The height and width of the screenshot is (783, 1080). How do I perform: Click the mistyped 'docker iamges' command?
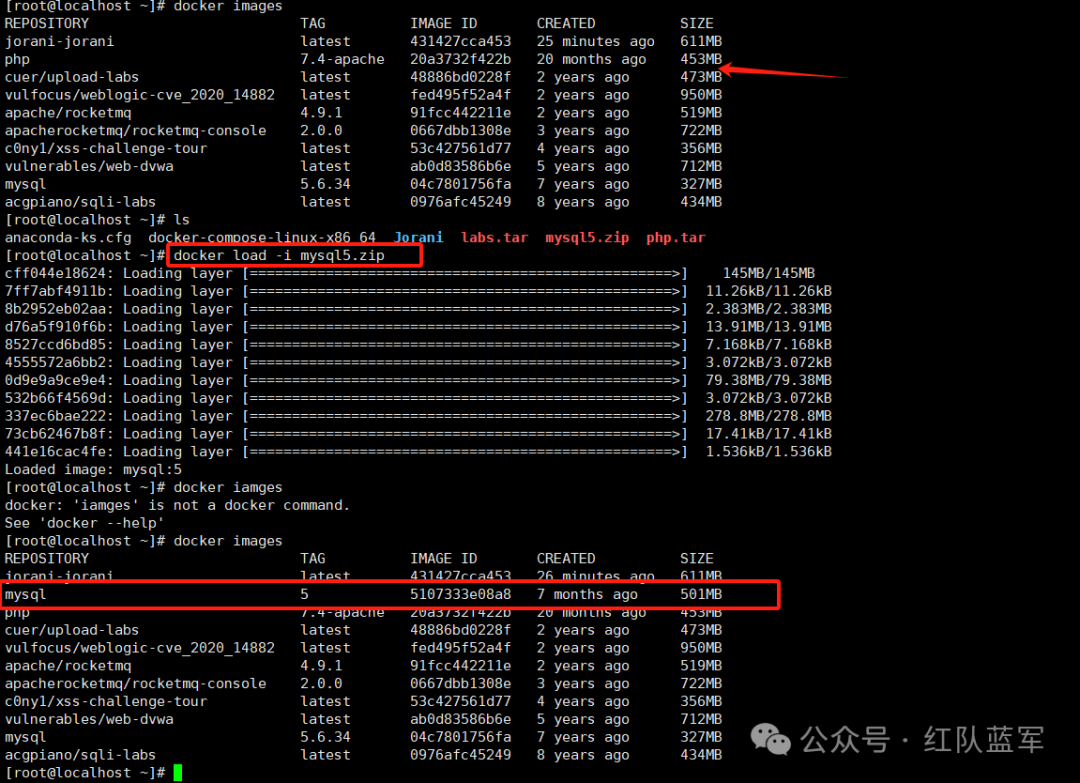pos(228,488)
